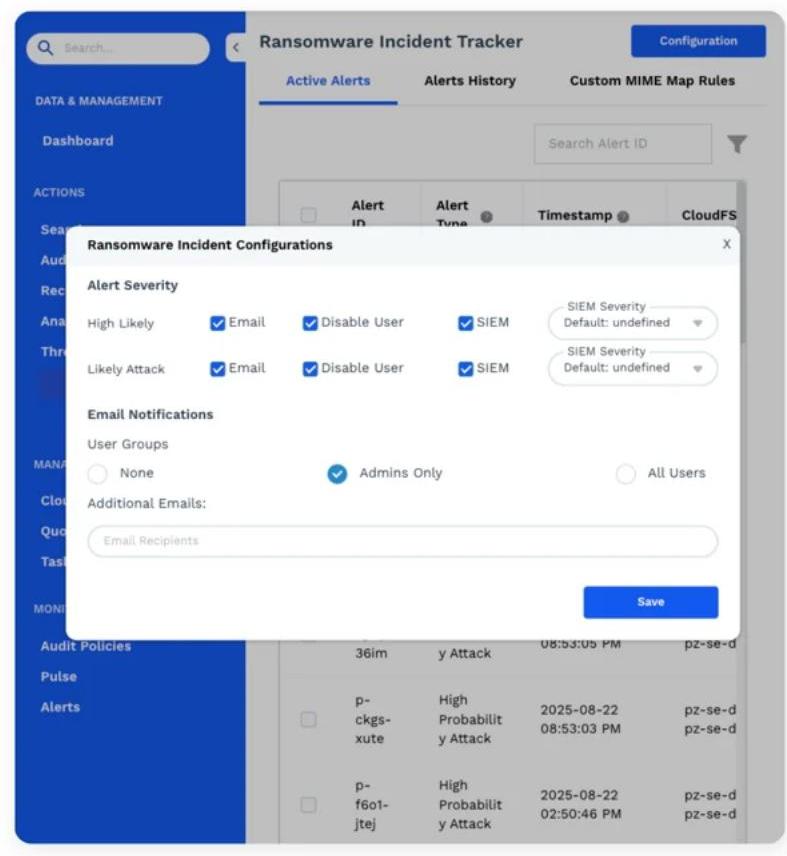Open SIEM Severity dropdown for High Likely
Viewport: 787px width, 856px height.
633,323
